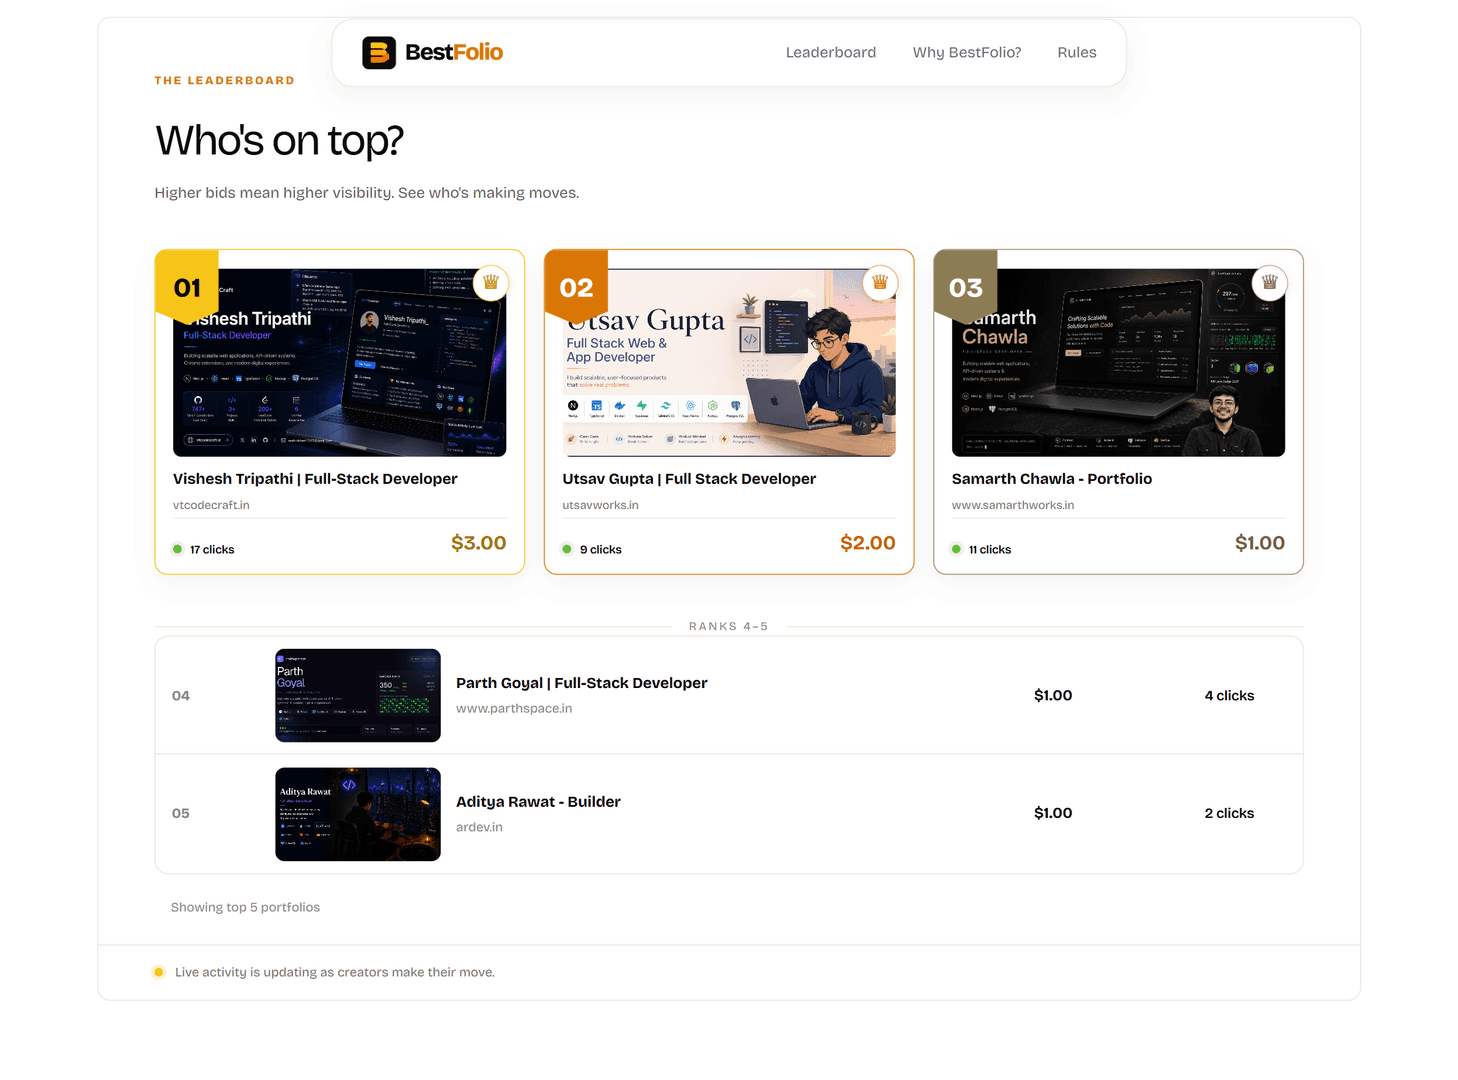The width and height of the screenshot is (1458, 1080).
Task: Click title Parth Goyal | Full-Stack Developer
Action: 582,683
